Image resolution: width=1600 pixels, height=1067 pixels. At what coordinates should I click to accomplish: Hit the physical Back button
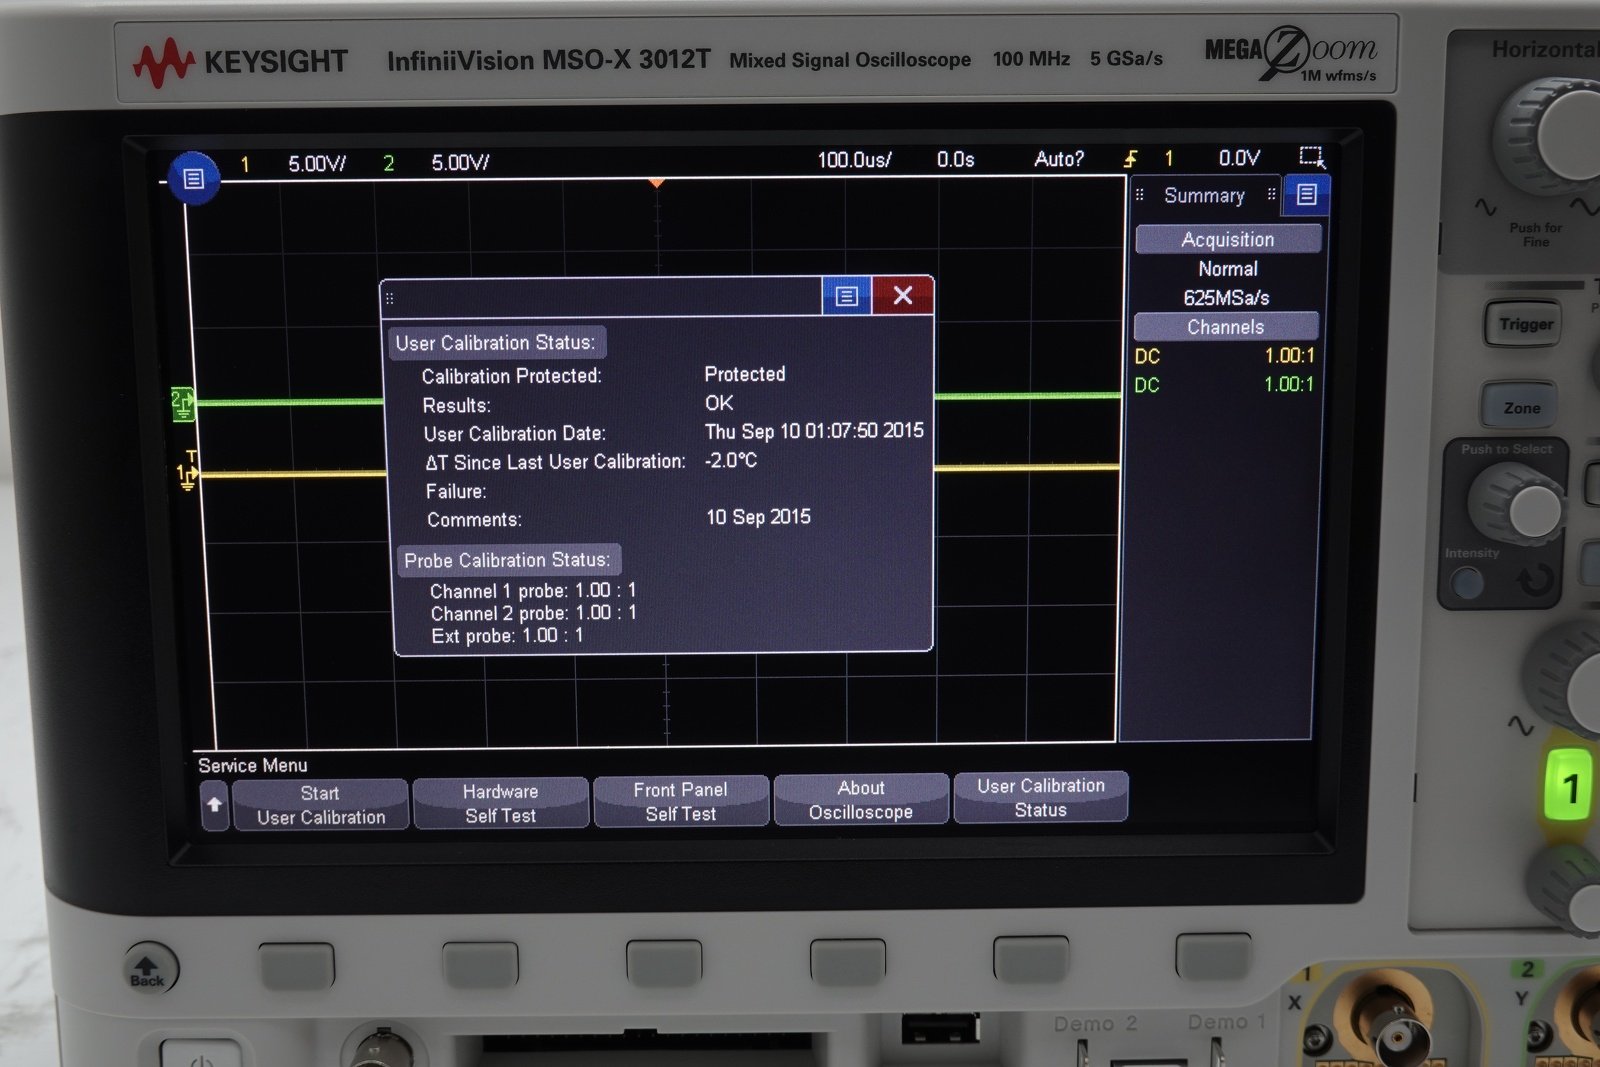[149, 968]
